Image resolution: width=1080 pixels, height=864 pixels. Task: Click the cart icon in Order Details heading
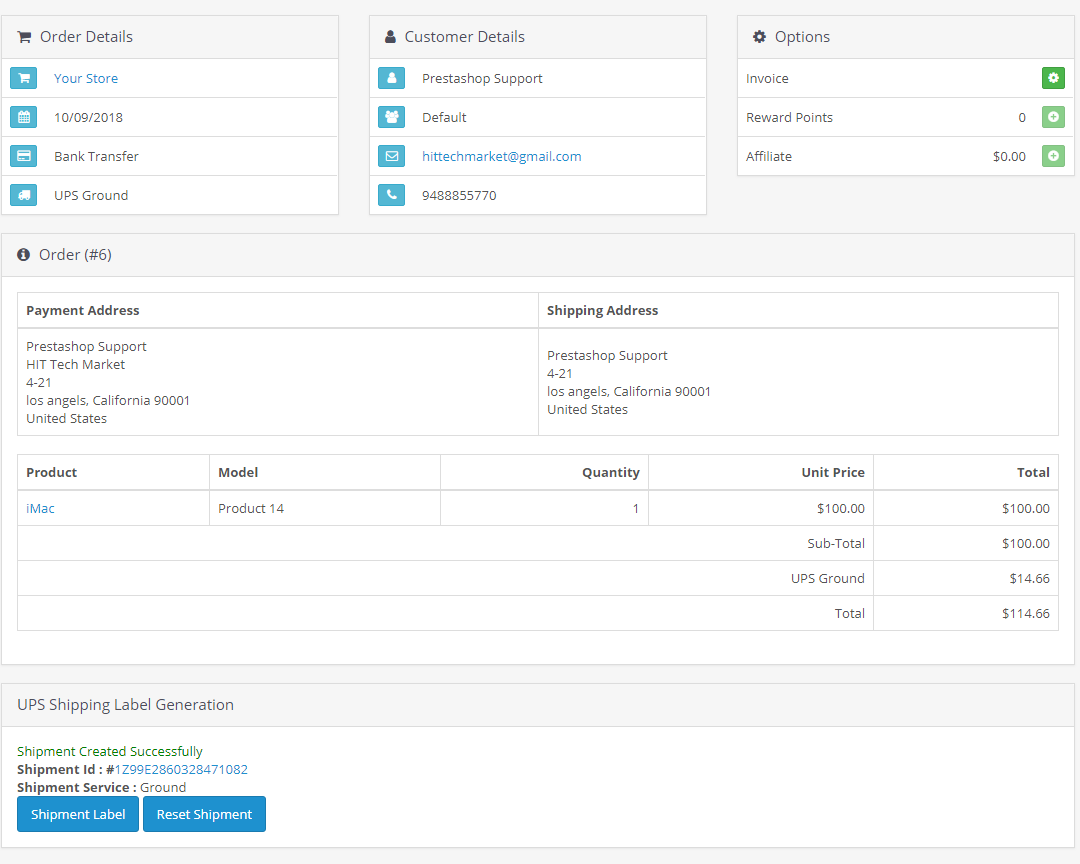[24, 37]
